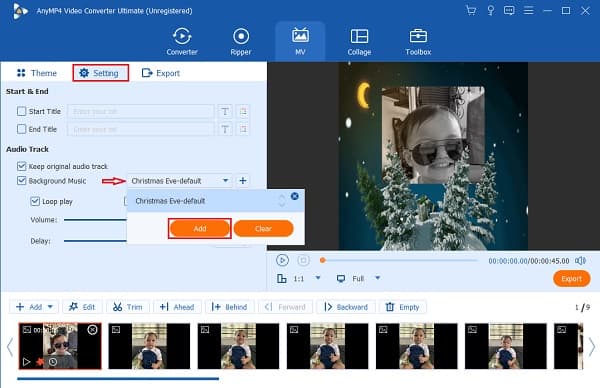
Task: Go to the Export tab
Action: [160, 73]
